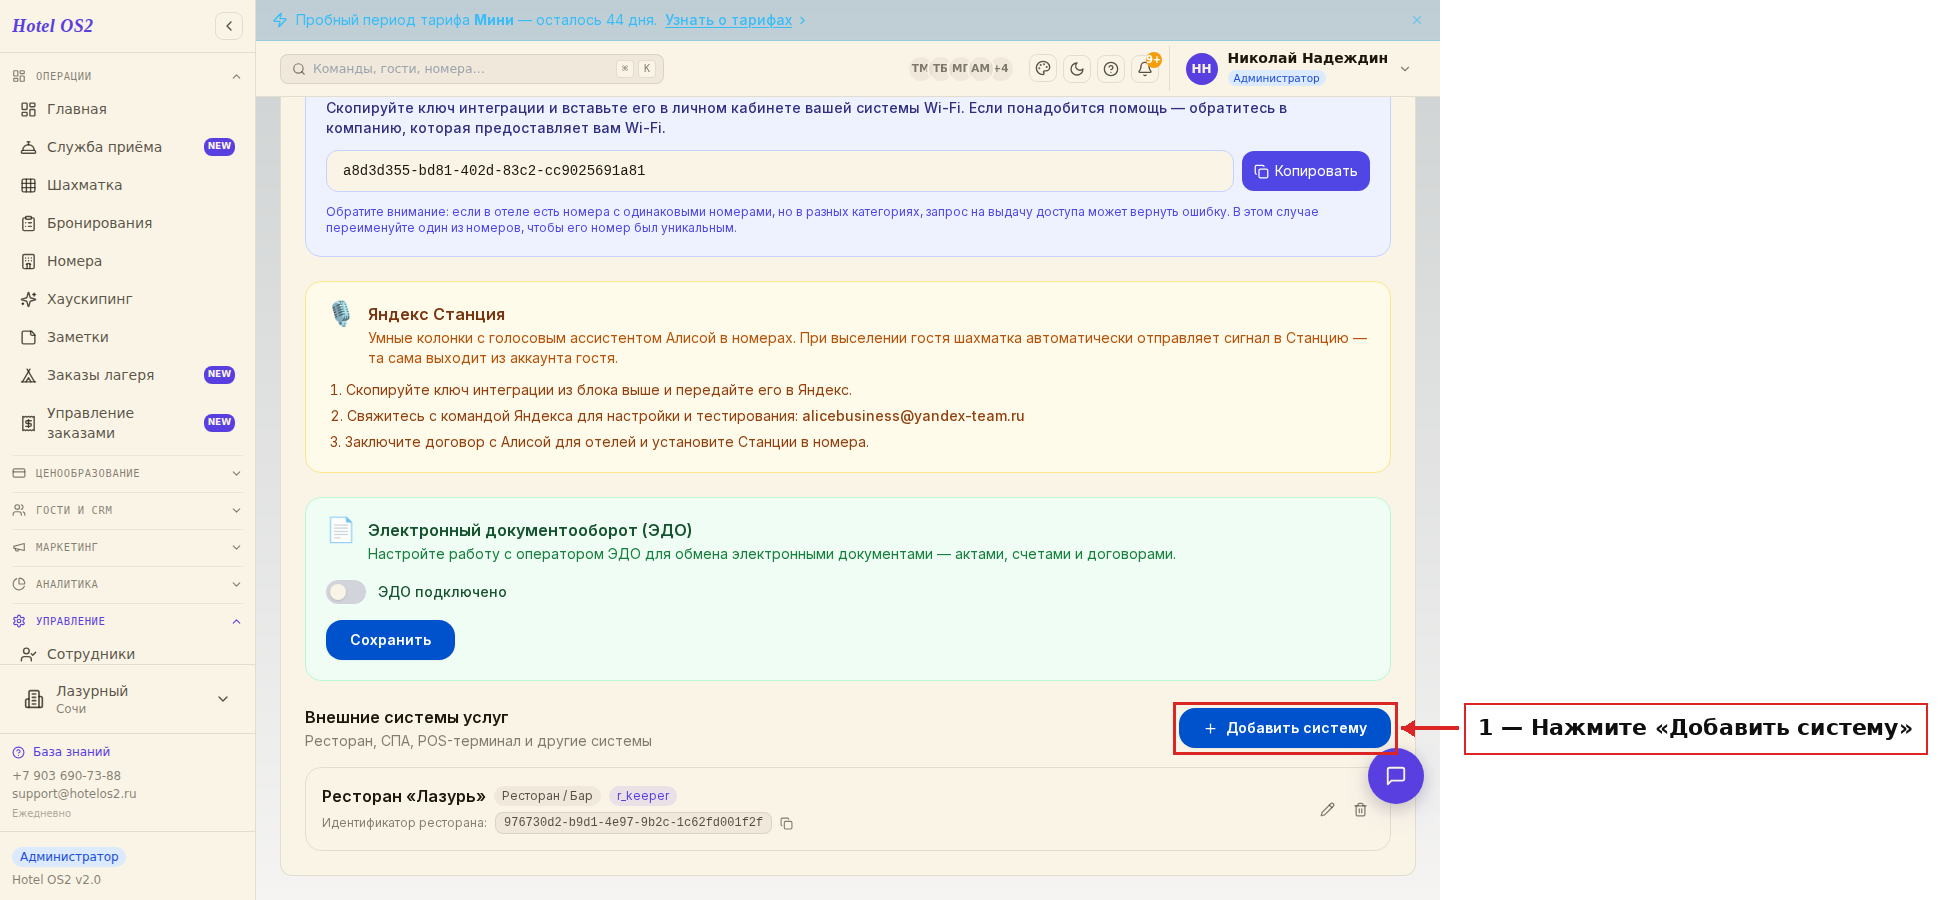Collapse the УПРАВЛЕНИЕ section
The image size is (1951, 900).
pos(127,621)
